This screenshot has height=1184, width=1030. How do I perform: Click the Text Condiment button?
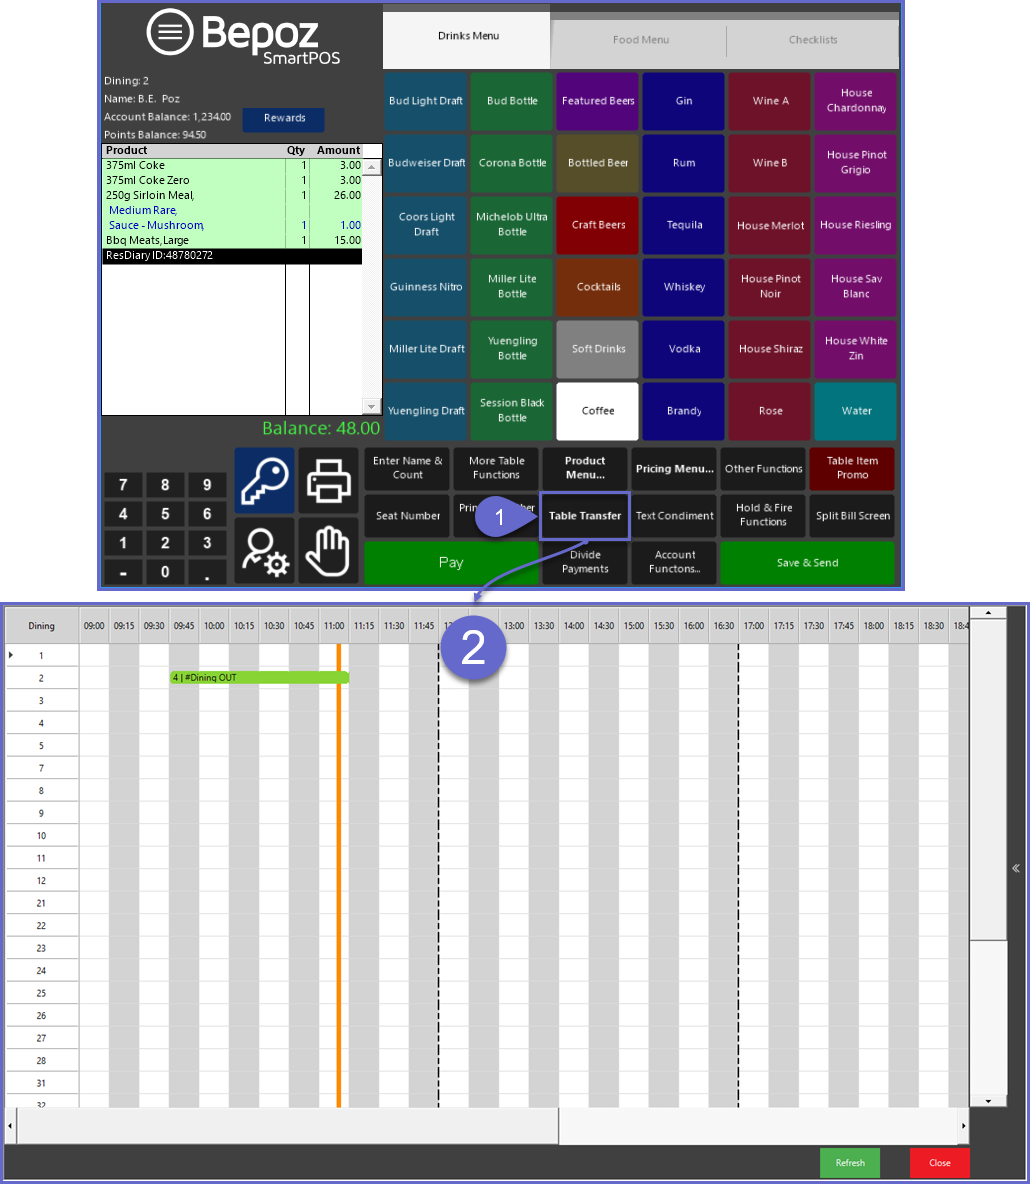click(x=674, y=516)
